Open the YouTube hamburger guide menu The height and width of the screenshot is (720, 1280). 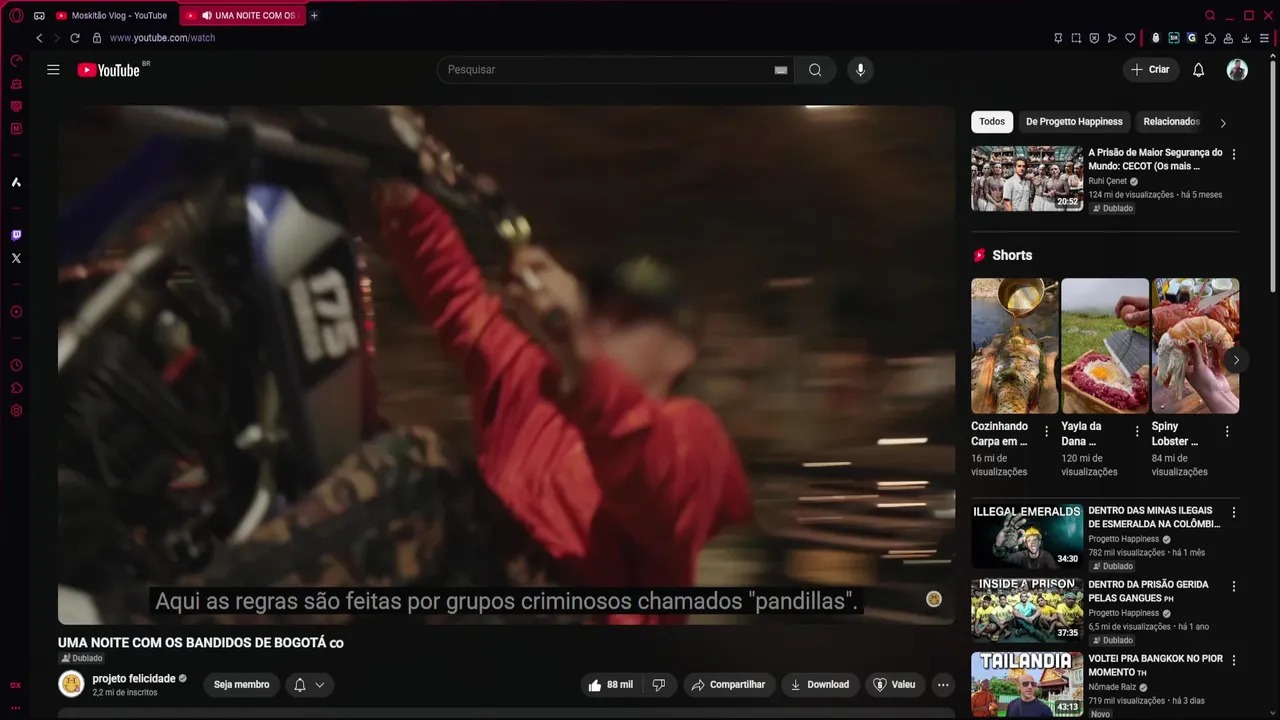pyautogui.click(x=53, y=70)
